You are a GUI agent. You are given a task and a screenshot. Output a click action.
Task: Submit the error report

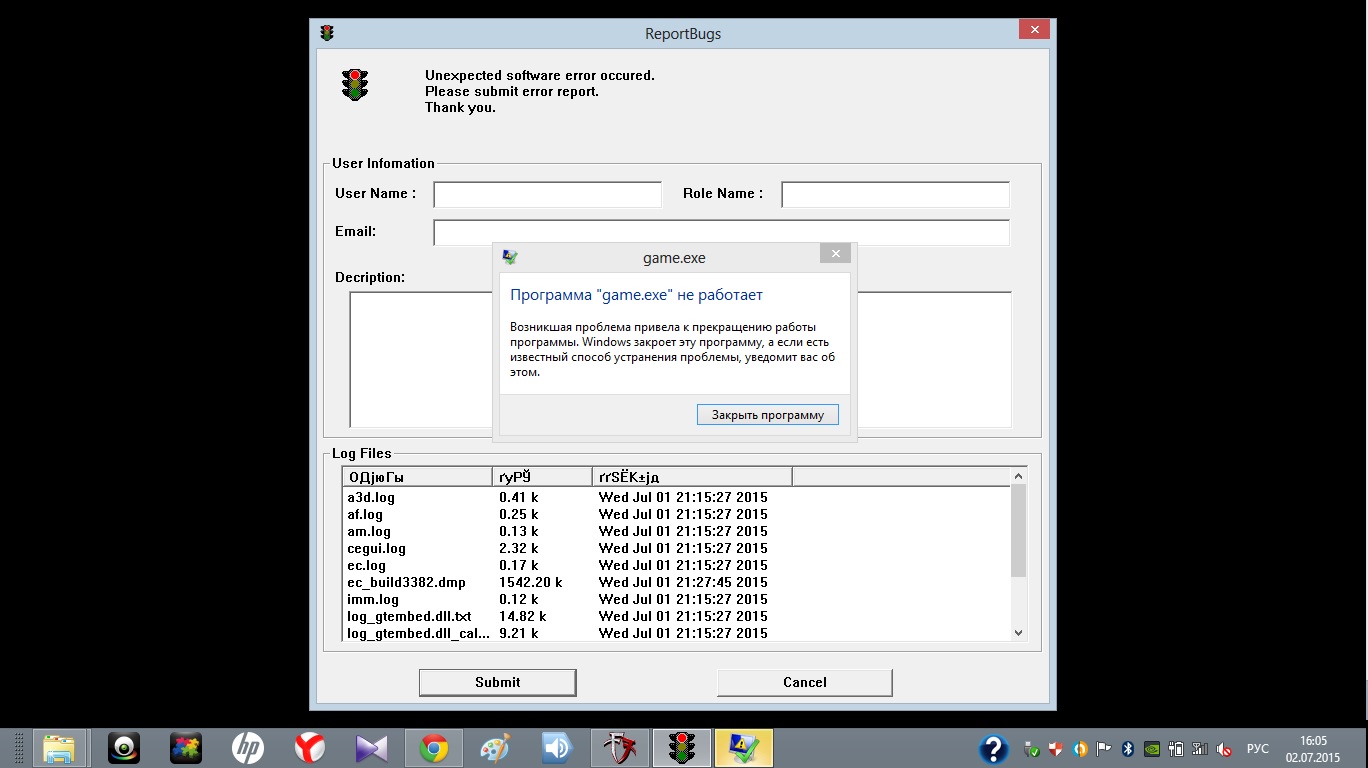[498, 682]
